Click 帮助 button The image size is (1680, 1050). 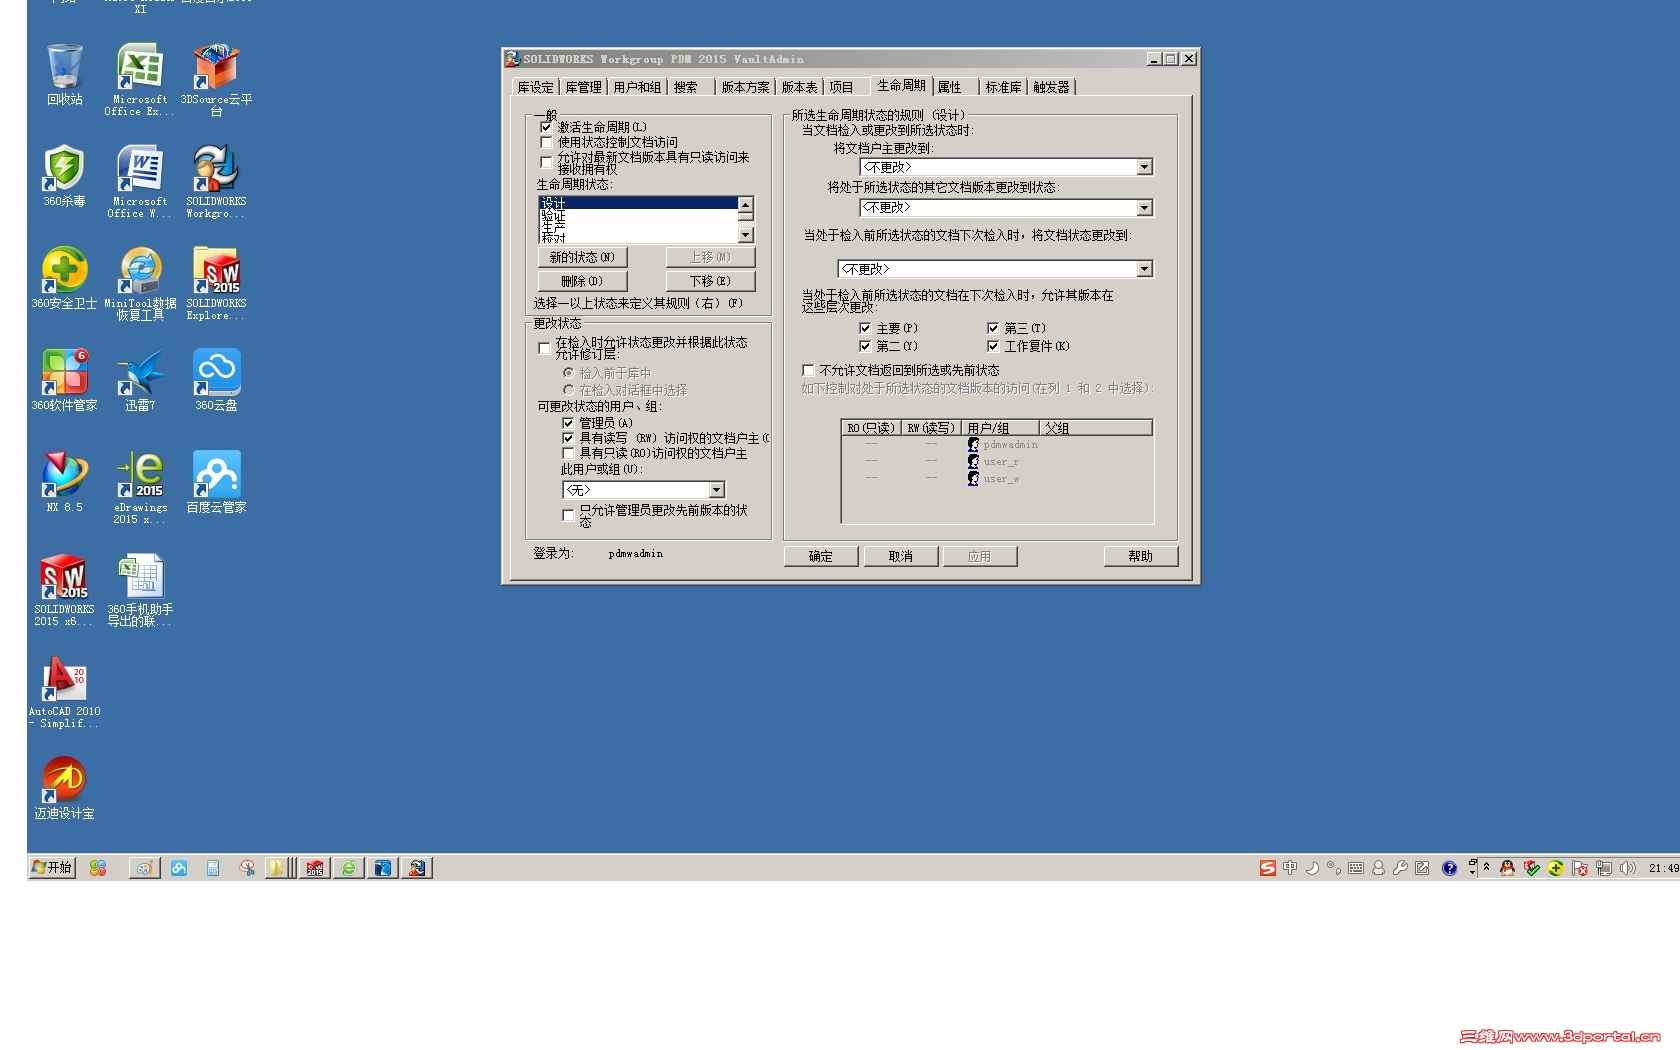point(1140,556)
